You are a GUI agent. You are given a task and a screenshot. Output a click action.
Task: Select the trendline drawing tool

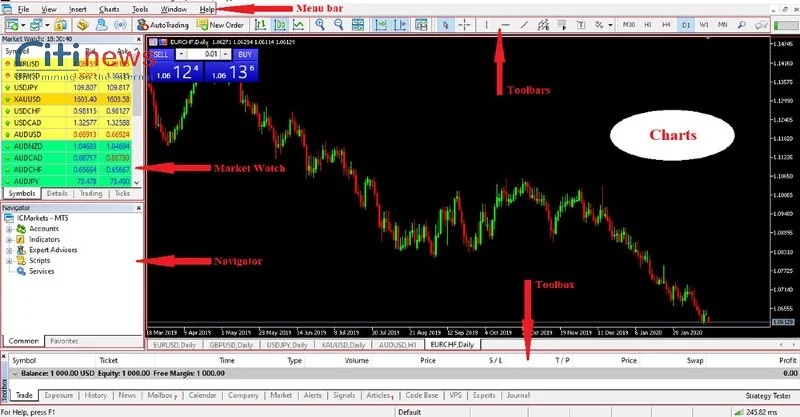524,24
